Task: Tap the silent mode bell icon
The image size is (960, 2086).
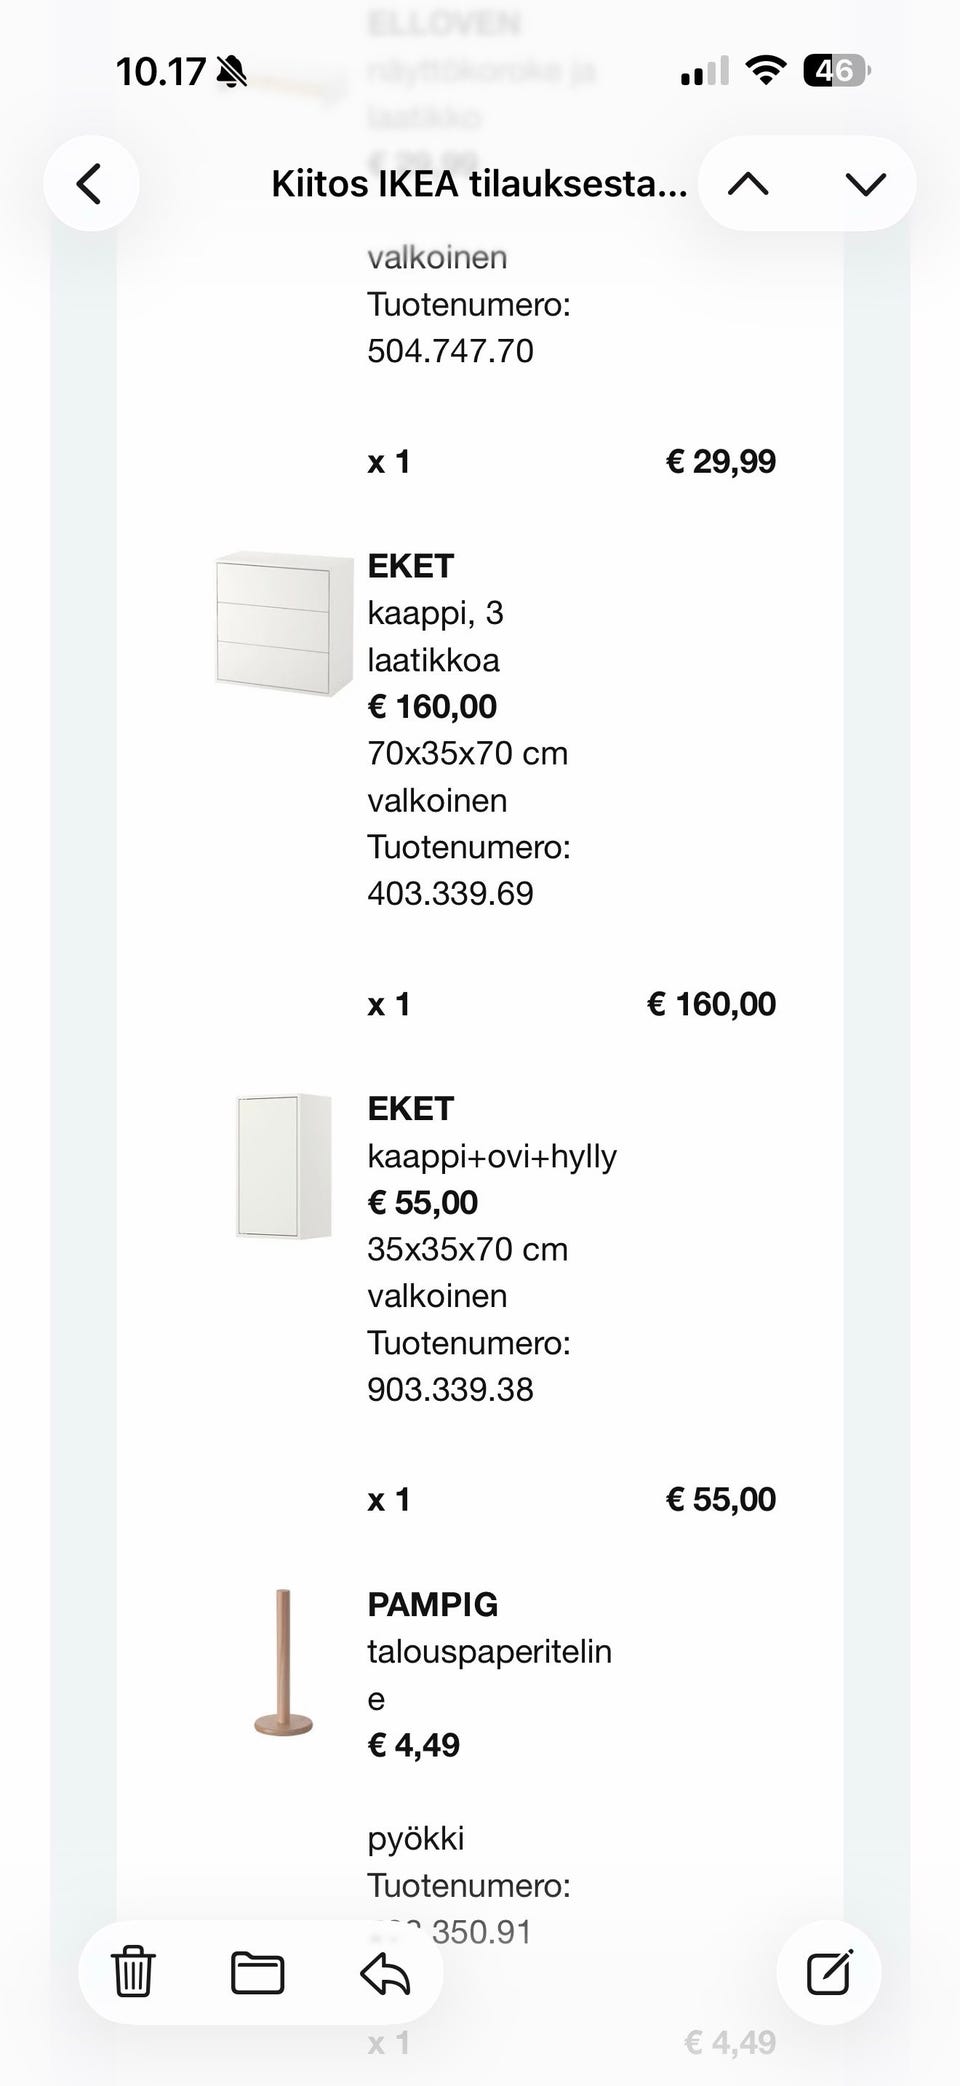Action: click(232, 72)
